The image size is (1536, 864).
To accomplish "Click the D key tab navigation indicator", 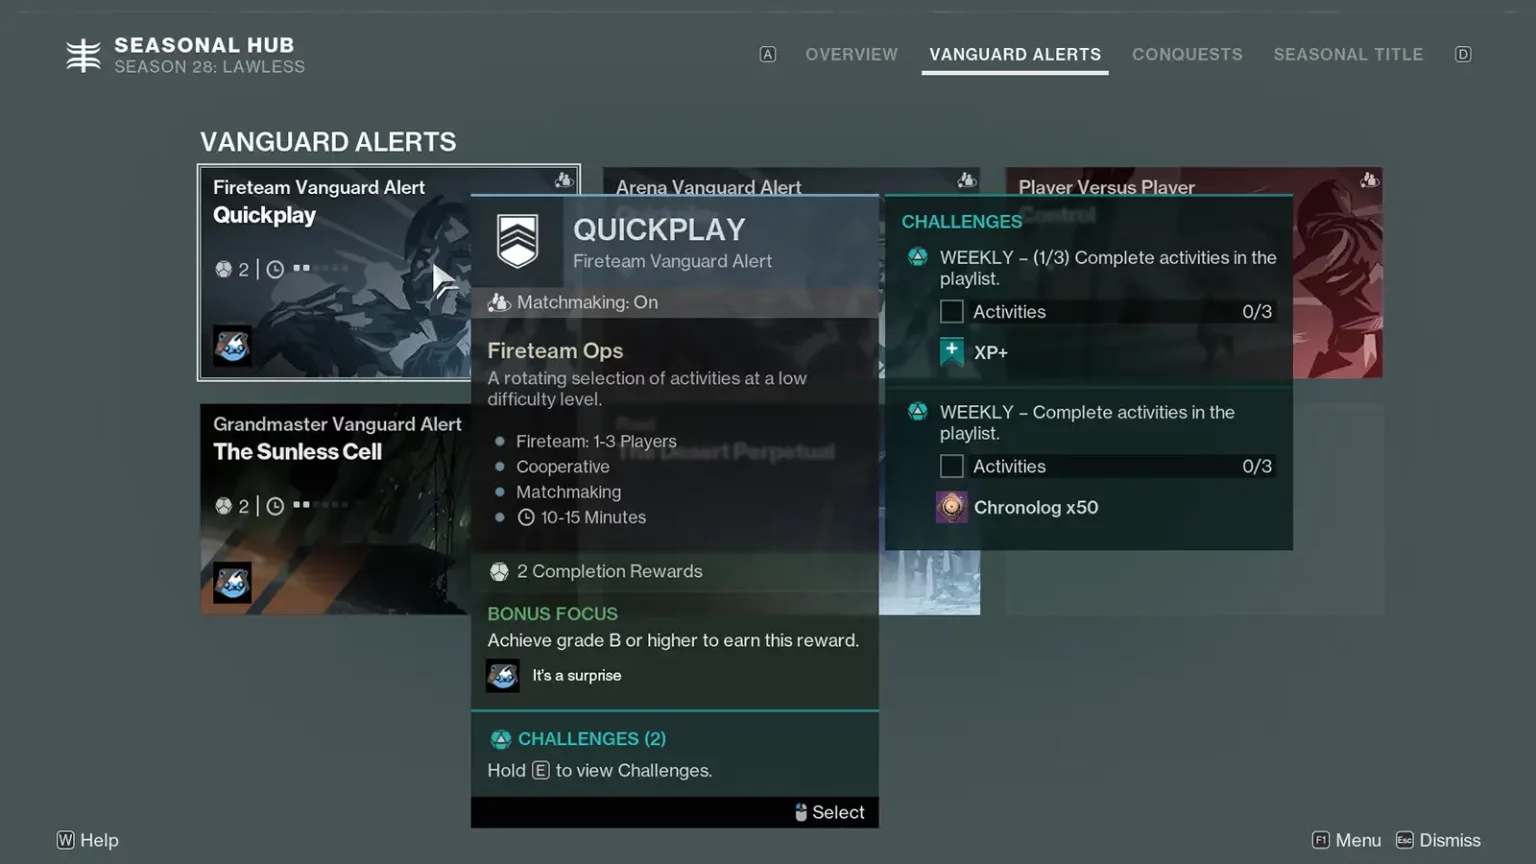I will [1463, 54].
